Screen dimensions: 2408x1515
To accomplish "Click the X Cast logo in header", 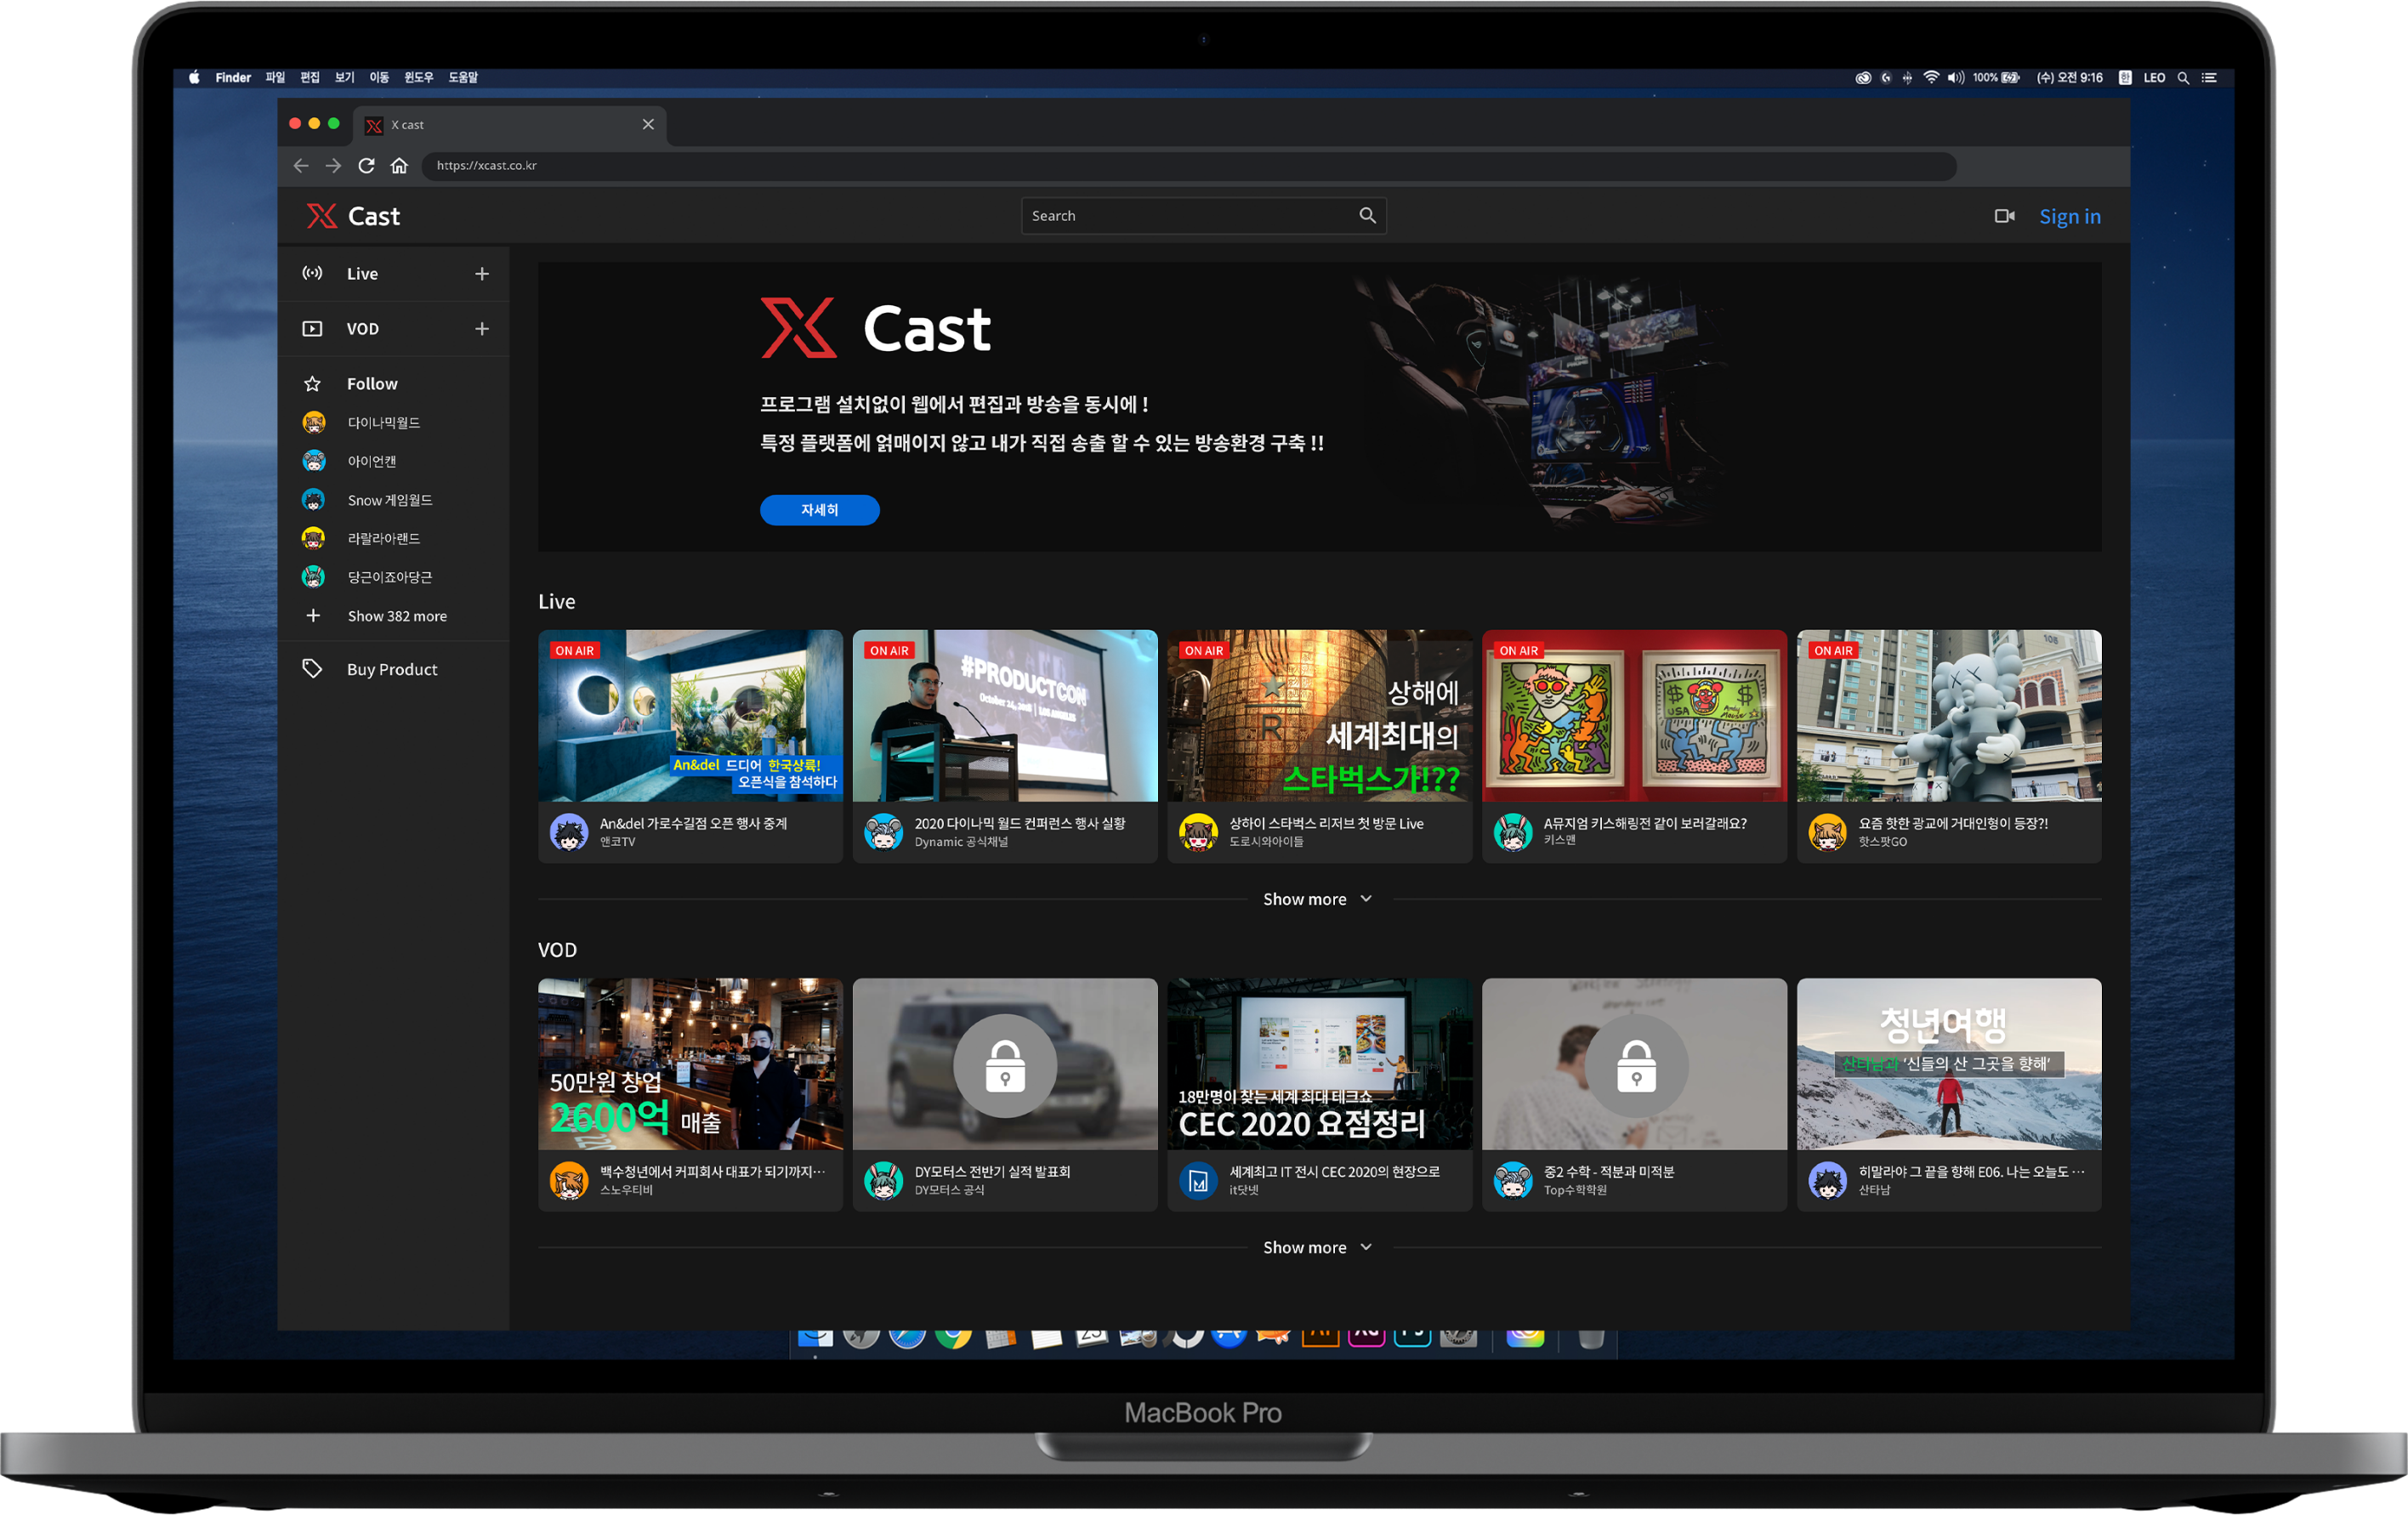I will (x=353, y=216).
